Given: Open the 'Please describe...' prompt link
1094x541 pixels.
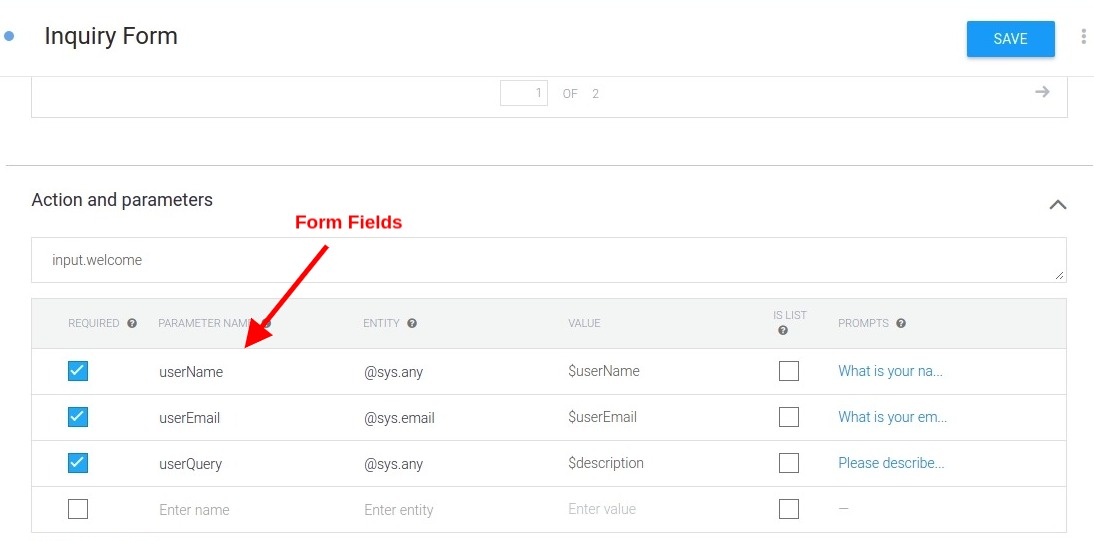Looking at the screenshot, I should 891,464.
